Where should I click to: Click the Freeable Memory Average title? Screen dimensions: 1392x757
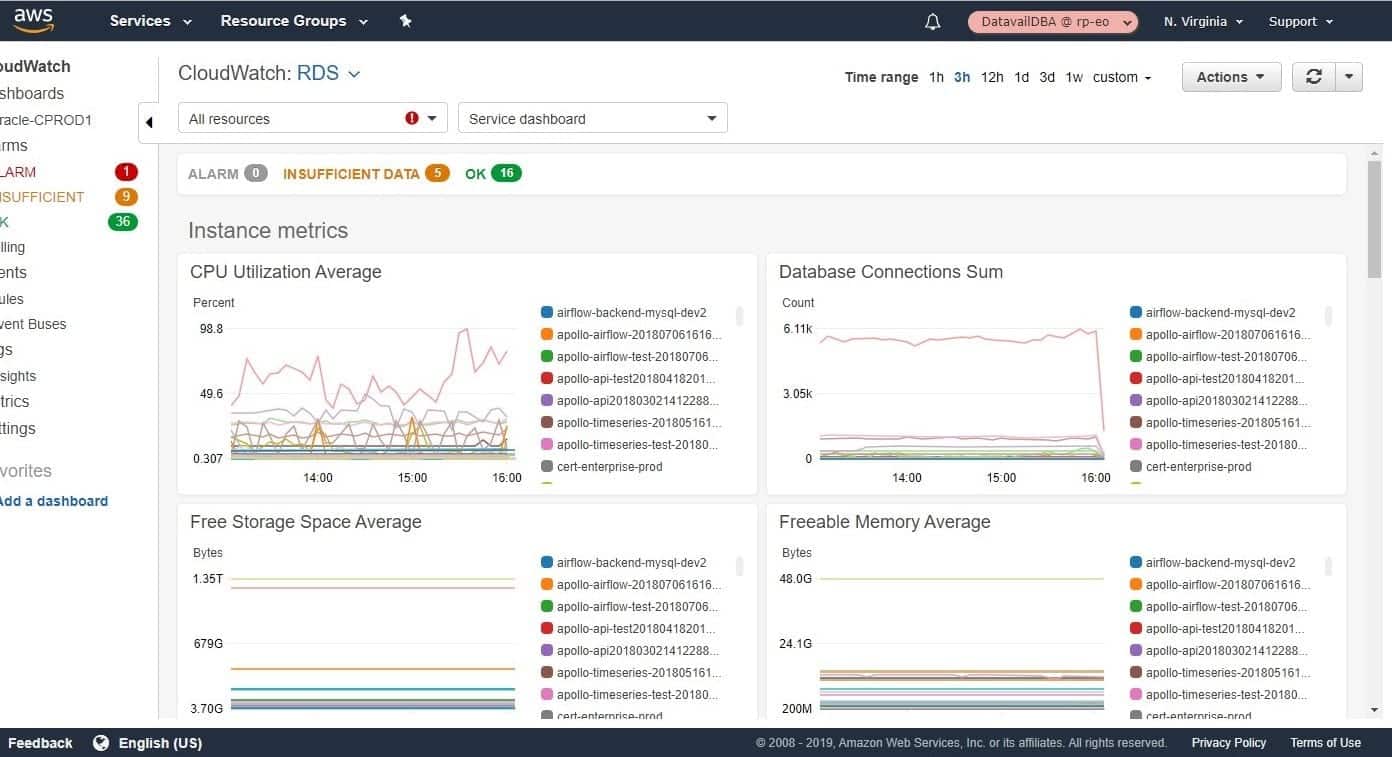point(885,522)
